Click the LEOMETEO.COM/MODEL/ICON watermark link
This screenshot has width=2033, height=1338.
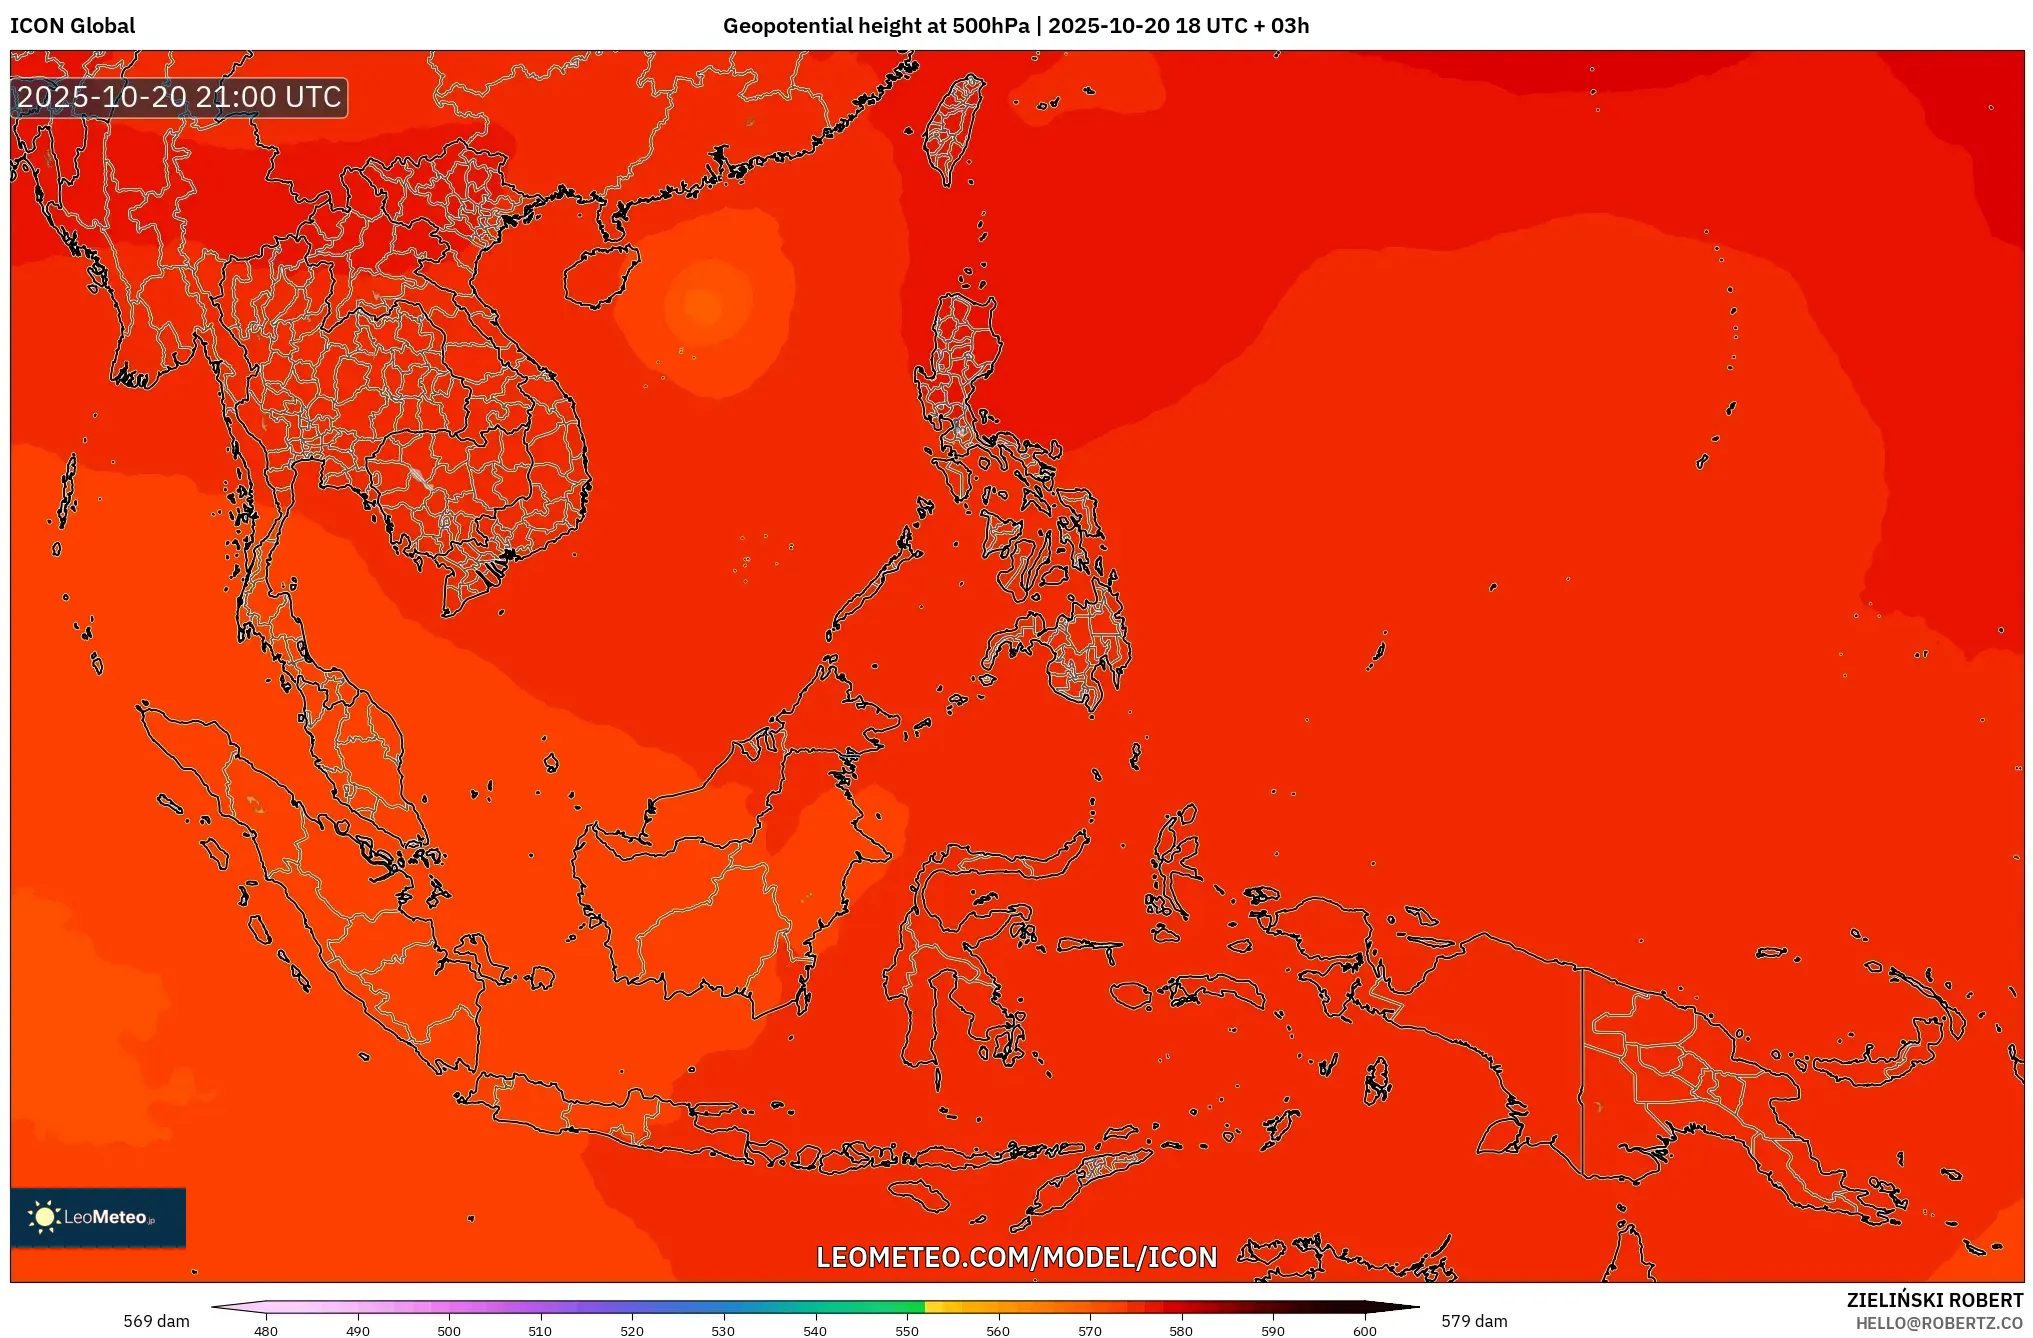[x=1016, y=1257]
